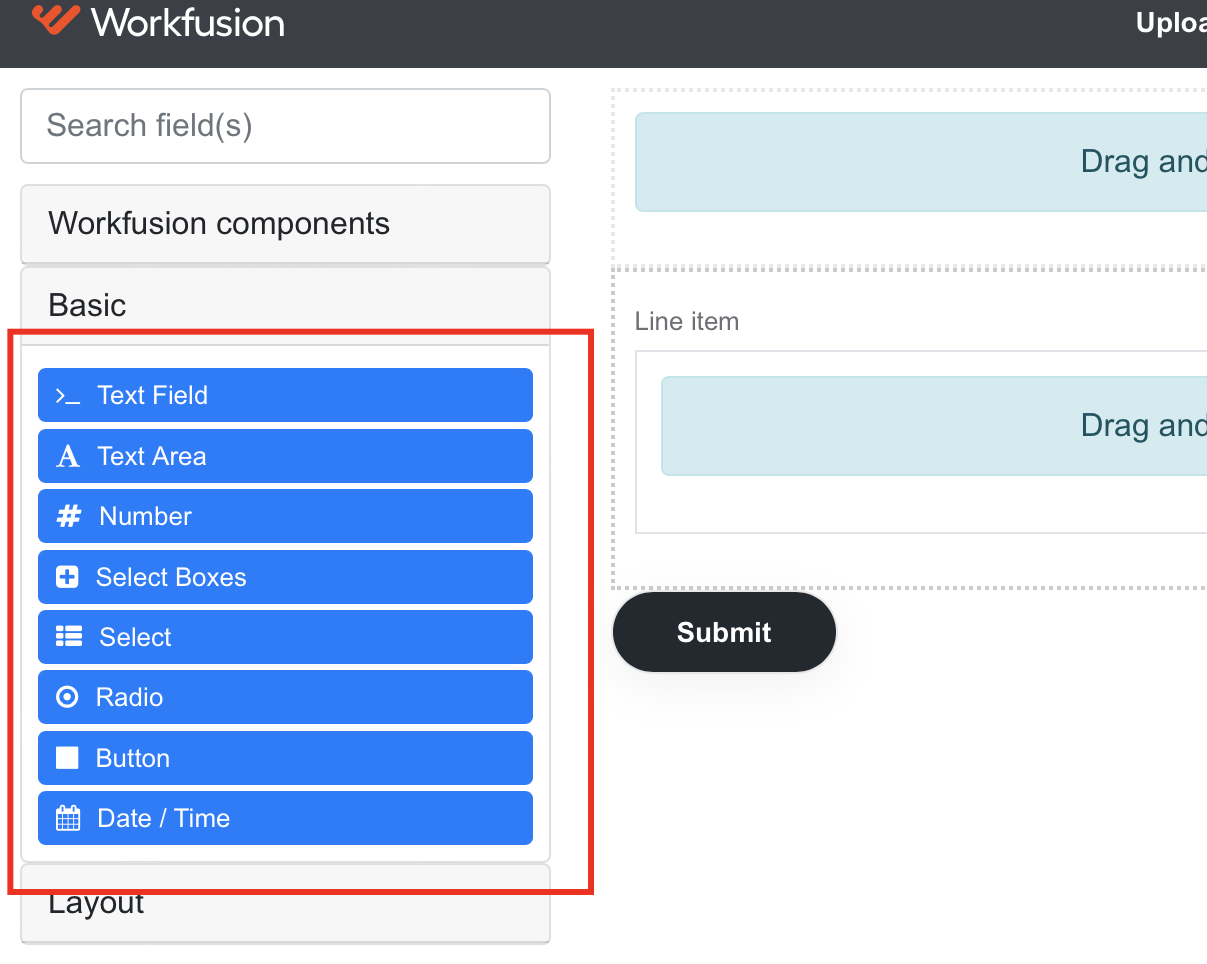Click the Date / Time calendar icon
The height and width of the screenshot is (964, 1207).
67,818
